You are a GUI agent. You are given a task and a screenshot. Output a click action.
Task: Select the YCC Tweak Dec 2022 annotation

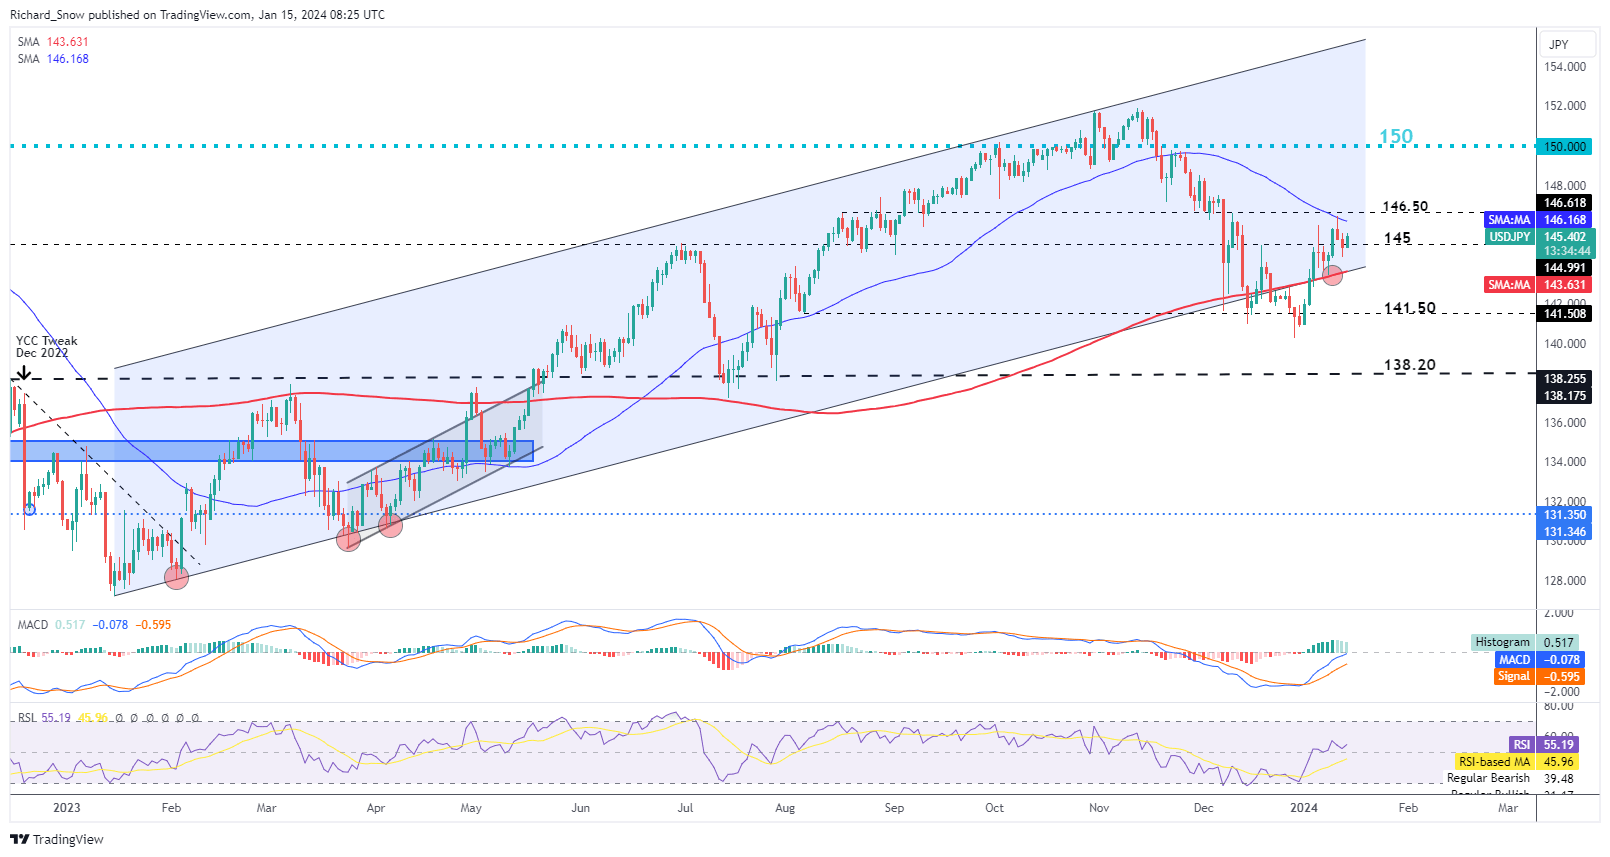46,347
